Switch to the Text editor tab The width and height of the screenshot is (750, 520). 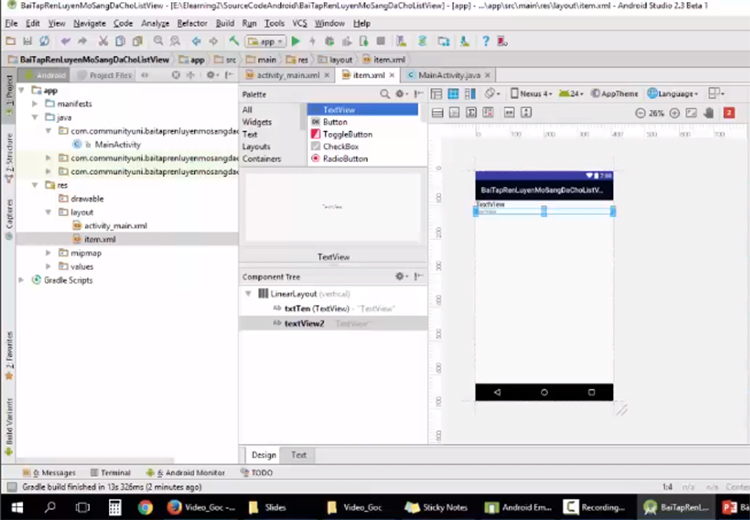(x=298, y=455)
